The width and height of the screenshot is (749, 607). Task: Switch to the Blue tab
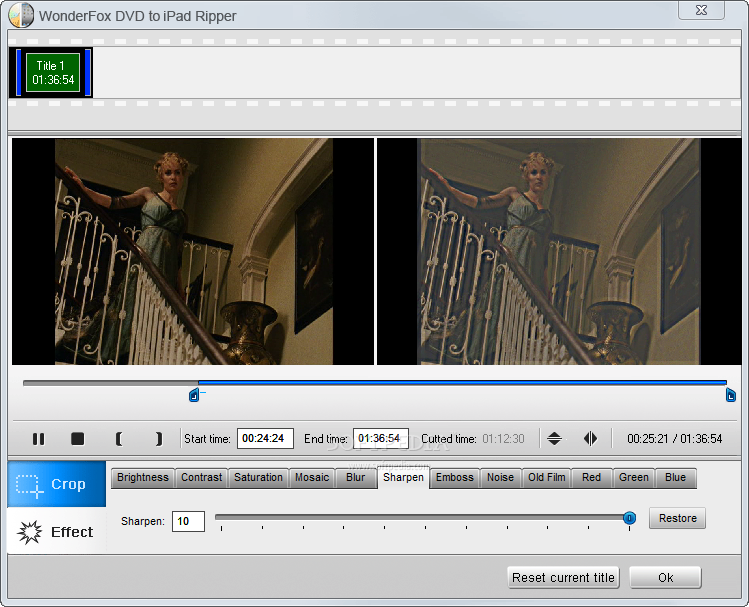coord(675,478)
